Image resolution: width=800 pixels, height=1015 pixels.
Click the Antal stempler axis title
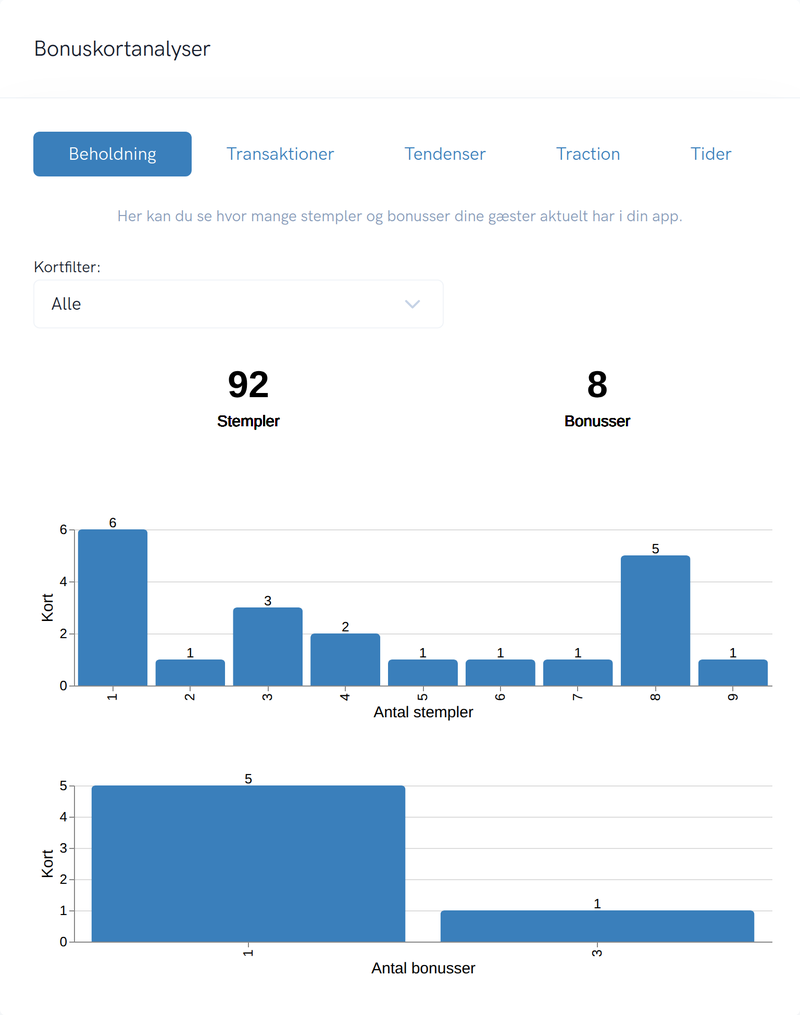click(423, 712)
